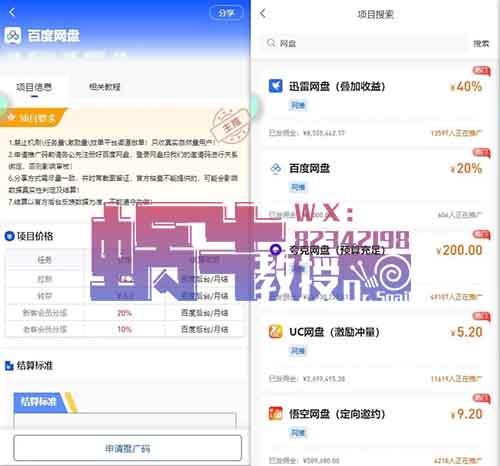Open UC网盘（激励冲量）project
500x466 pixels.
334,332
